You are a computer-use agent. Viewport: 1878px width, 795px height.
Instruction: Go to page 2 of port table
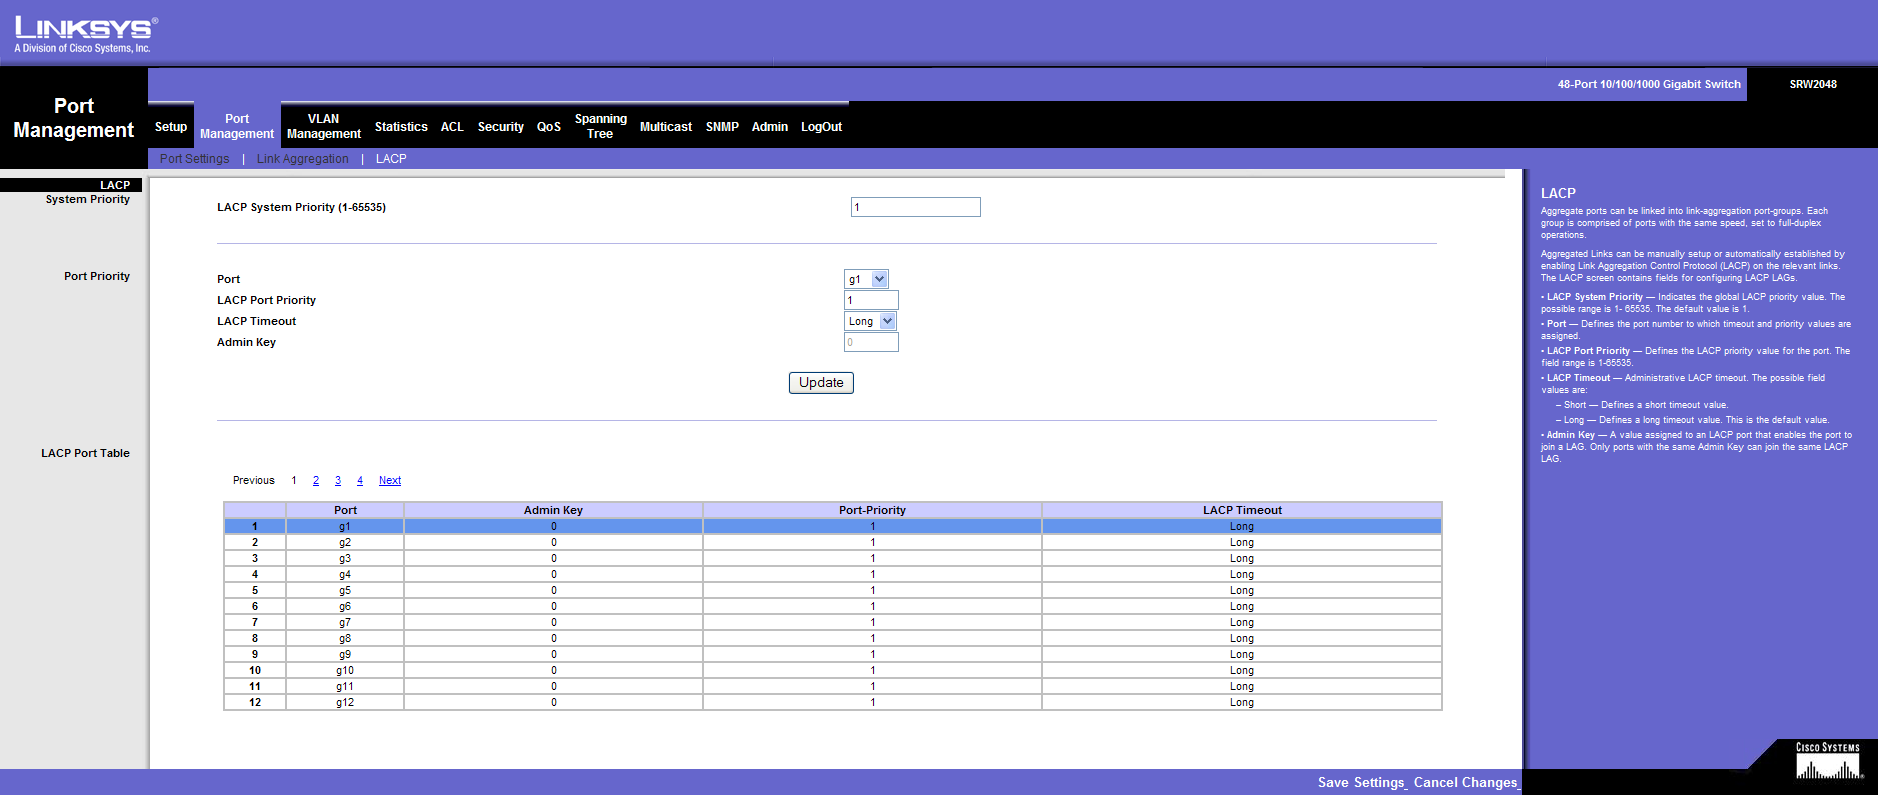coord(316,481)
